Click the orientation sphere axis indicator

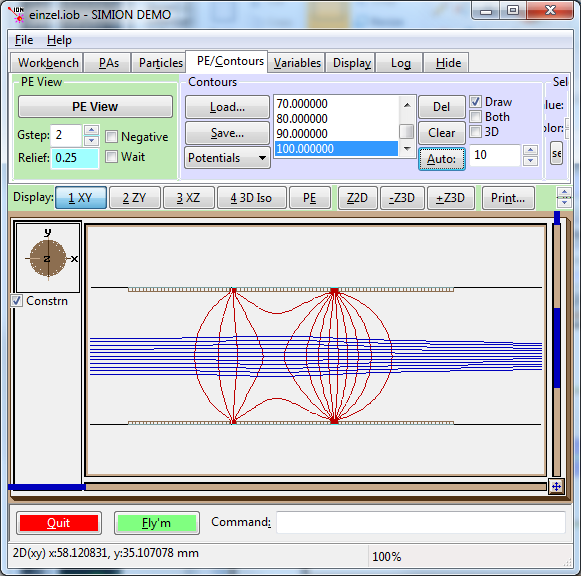click(x=48, y=258)
